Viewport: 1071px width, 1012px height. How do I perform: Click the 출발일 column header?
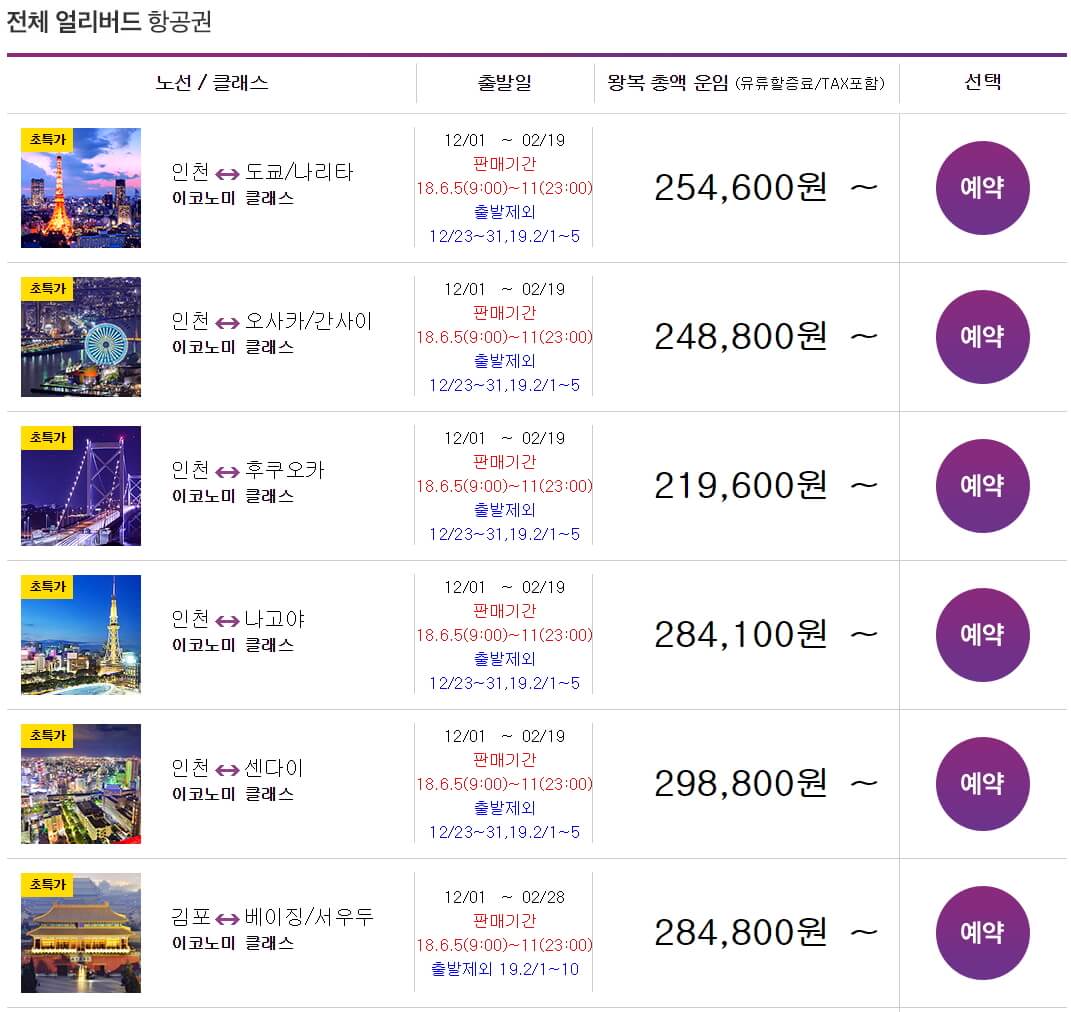click(505, 83)
